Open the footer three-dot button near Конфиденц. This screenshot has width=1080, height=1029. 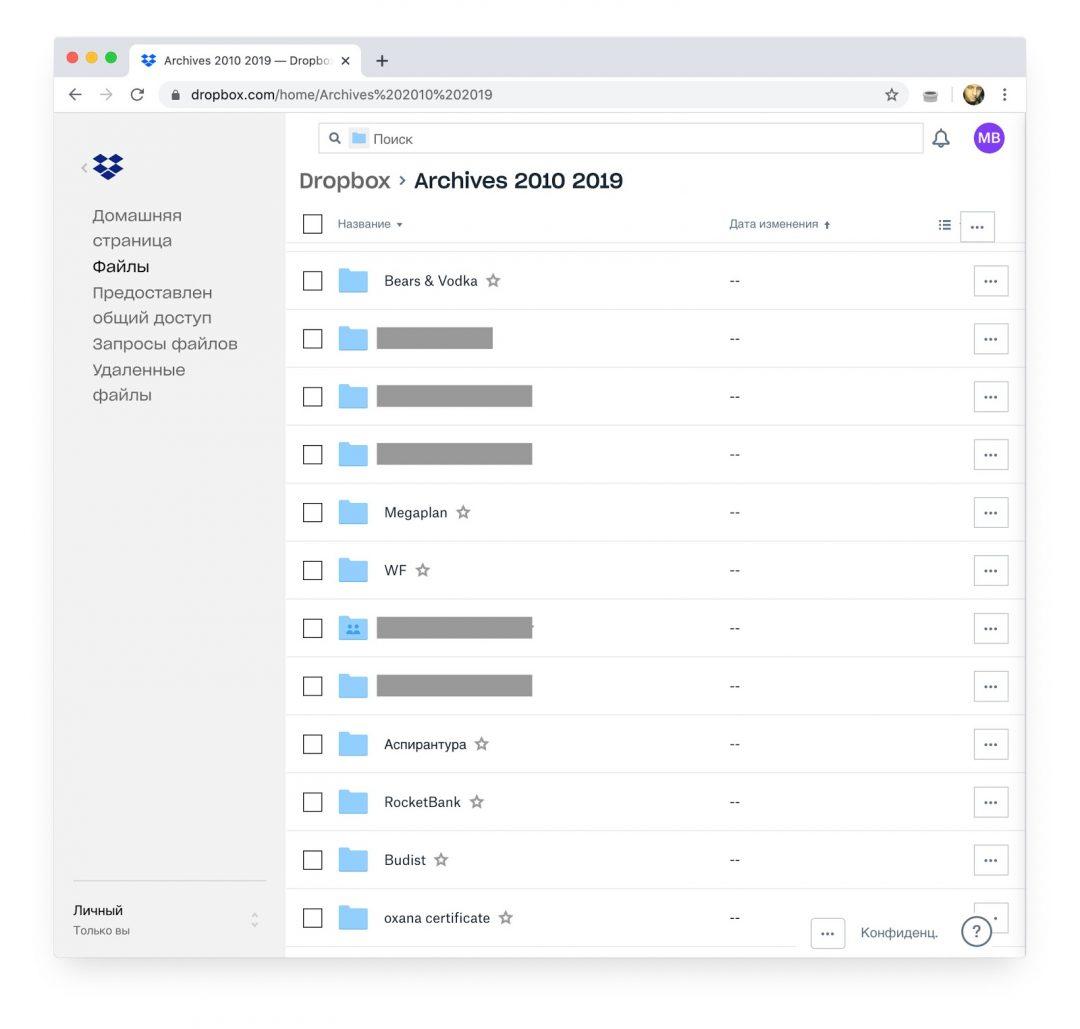pyautogui.click(x=827, y=933)
